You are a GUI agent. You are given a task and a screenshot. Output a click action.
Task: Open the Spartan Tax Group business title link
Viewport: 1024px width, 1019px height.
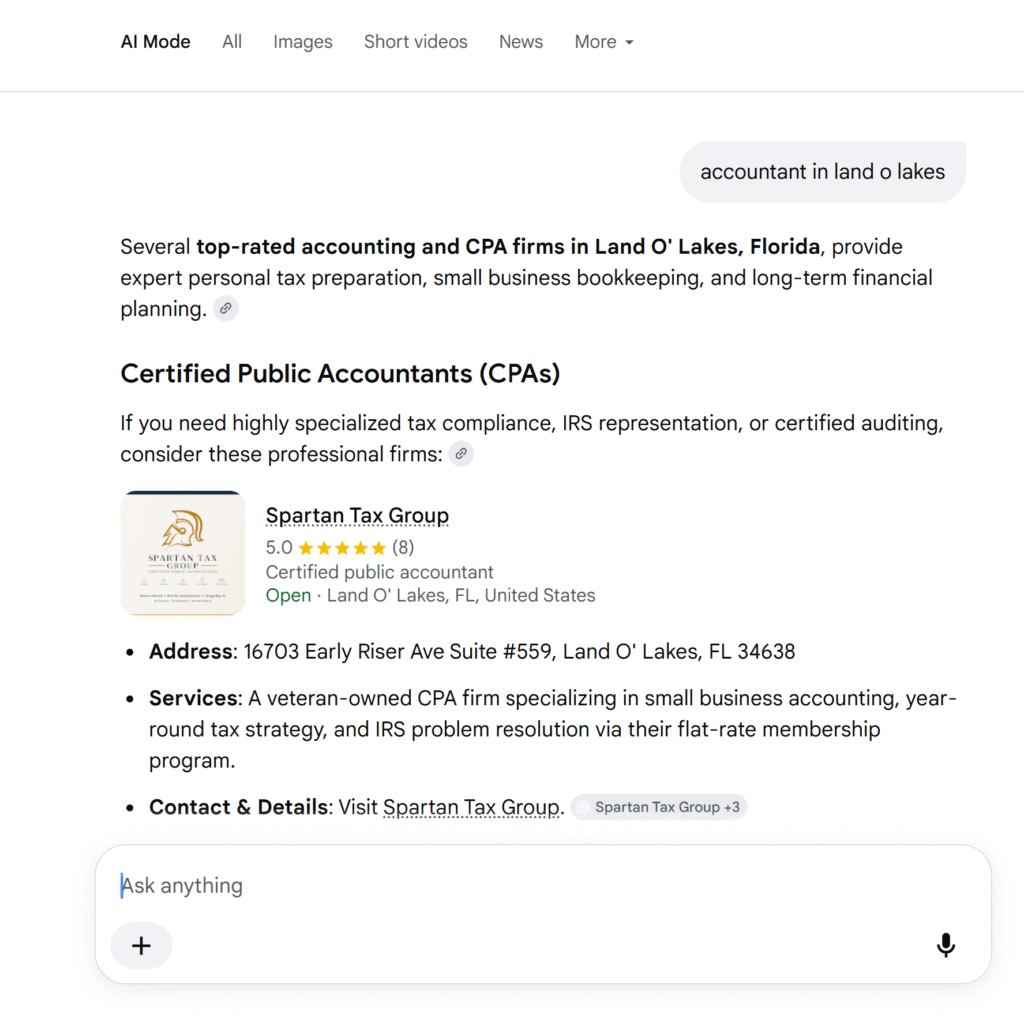click(x=357, y=515)
